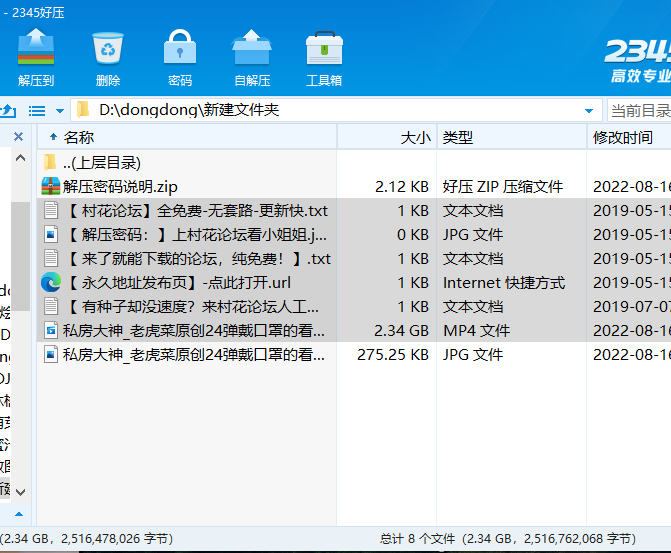Go up one level with the up arrow
671x553 pixels.
7,110
